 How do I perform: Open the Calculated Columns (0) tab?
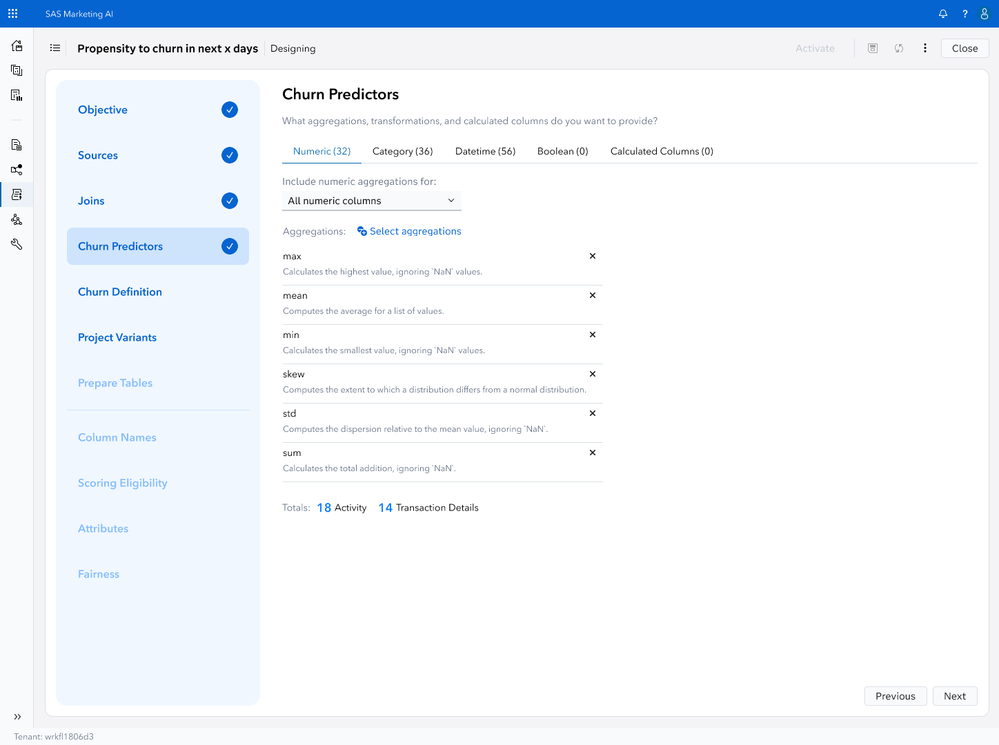(x=661, y=151)
